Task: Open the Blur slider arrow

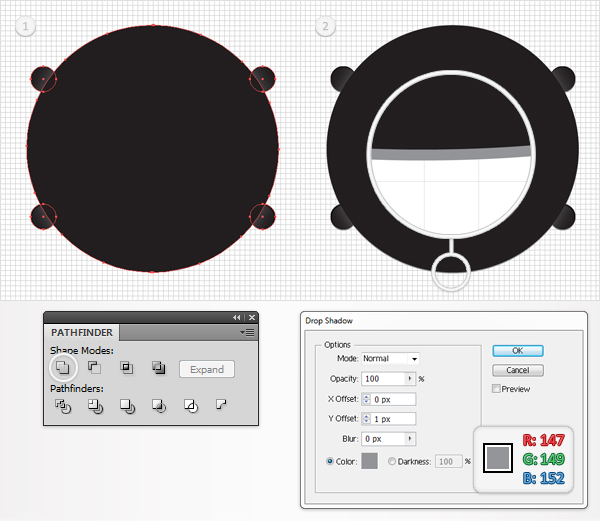Action: tap(410, 439)
